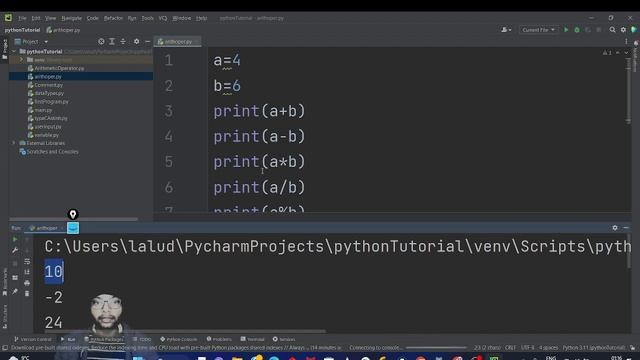
Task: Click green Run button in toolbar
Action: click(566, 30)
